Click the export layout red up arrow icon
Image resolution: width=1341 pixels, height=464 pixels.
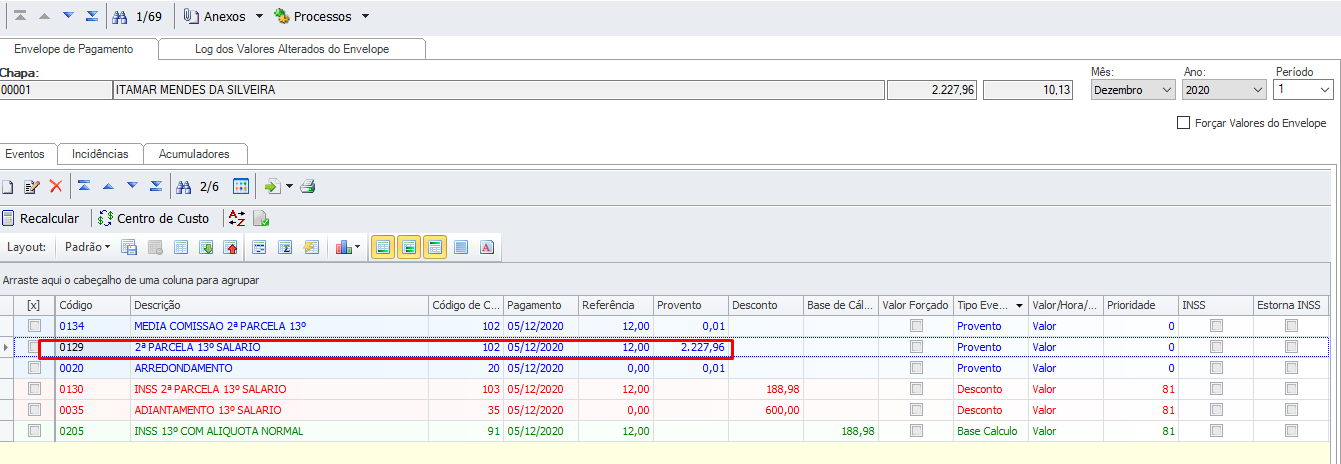(x=232, y=247)
